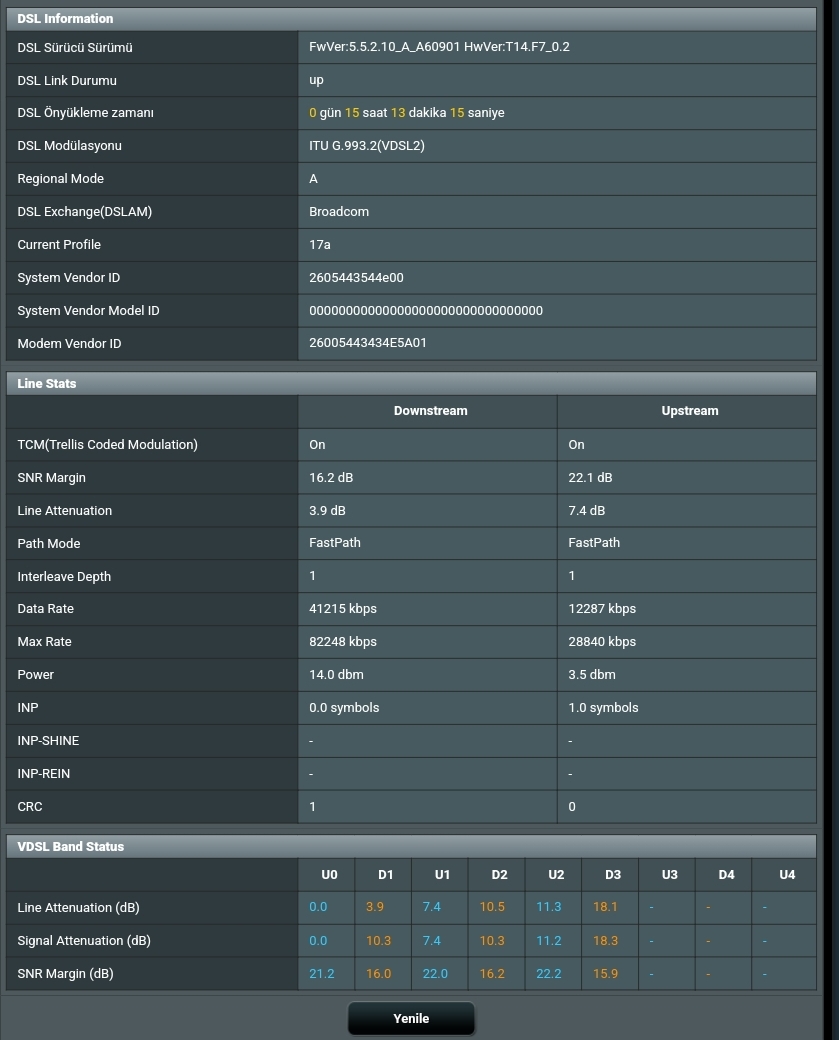Viewport: 839px width, 1040px height.
Task: Click the Line Stats section header
Action: [47, 383]
